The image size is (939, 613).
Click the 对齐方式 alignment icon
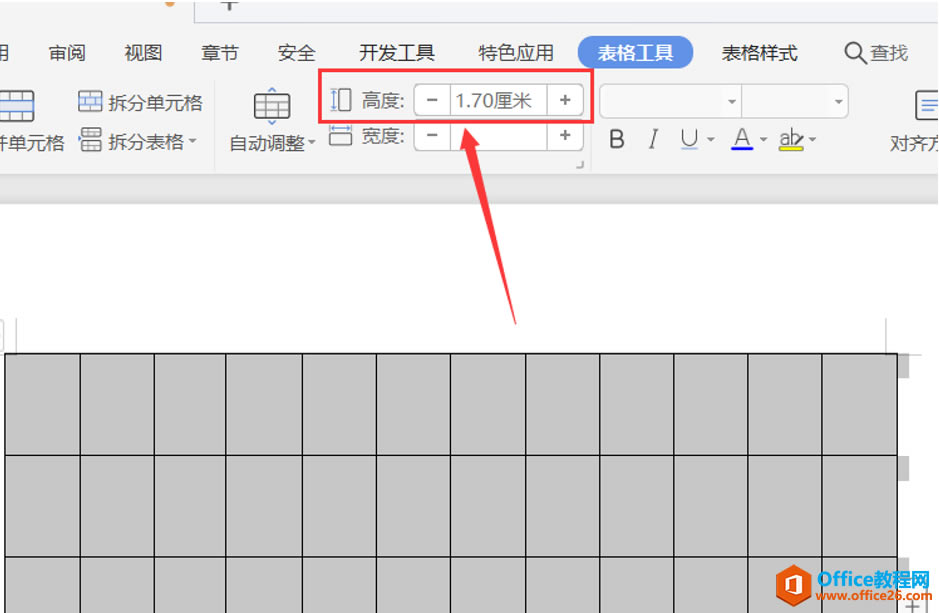926,105
